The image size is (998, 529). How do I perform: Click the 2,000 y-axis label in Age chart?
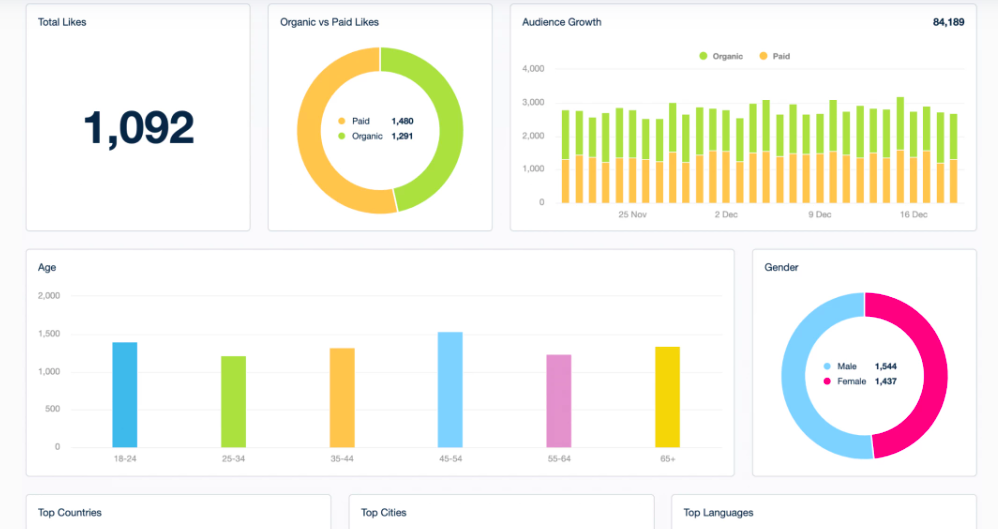[x=48, y=295]
